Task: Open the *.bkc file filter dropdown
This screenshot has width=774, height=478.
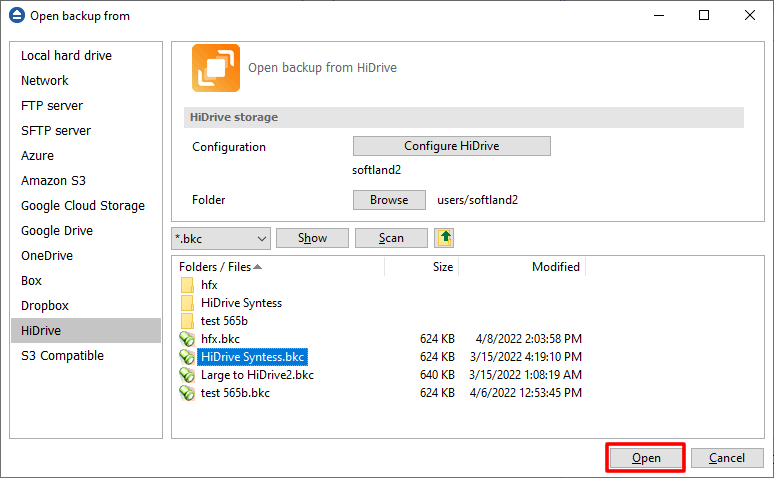Action: [x=221, y=239]
